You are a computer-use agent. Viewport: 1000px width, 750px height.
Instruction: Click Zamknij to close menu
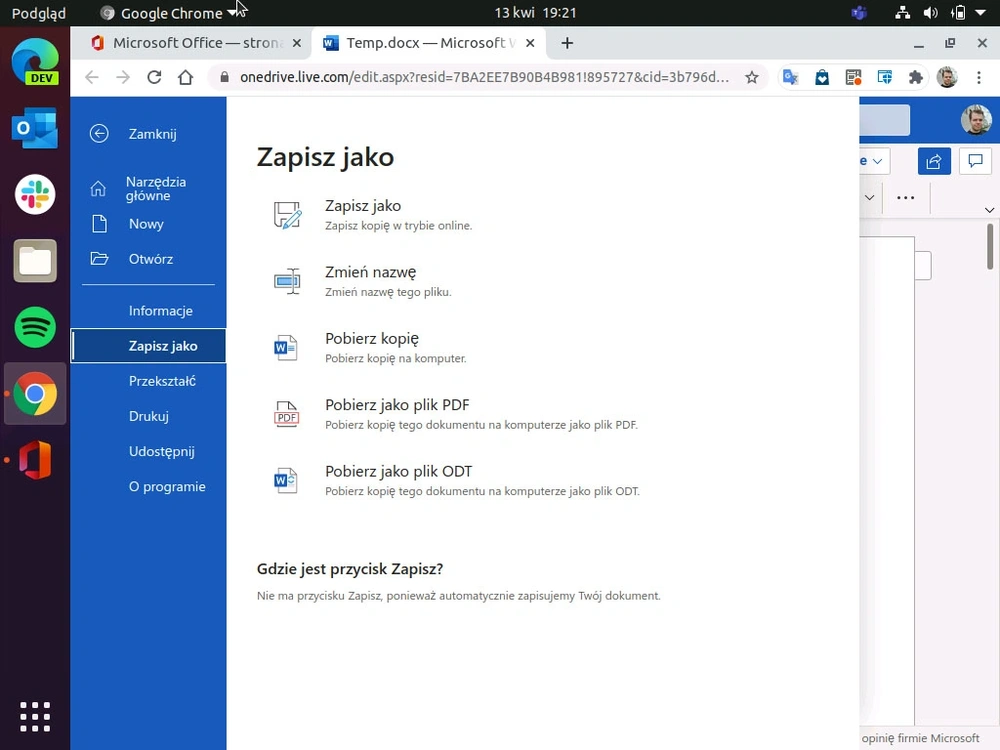coord(149,133)
